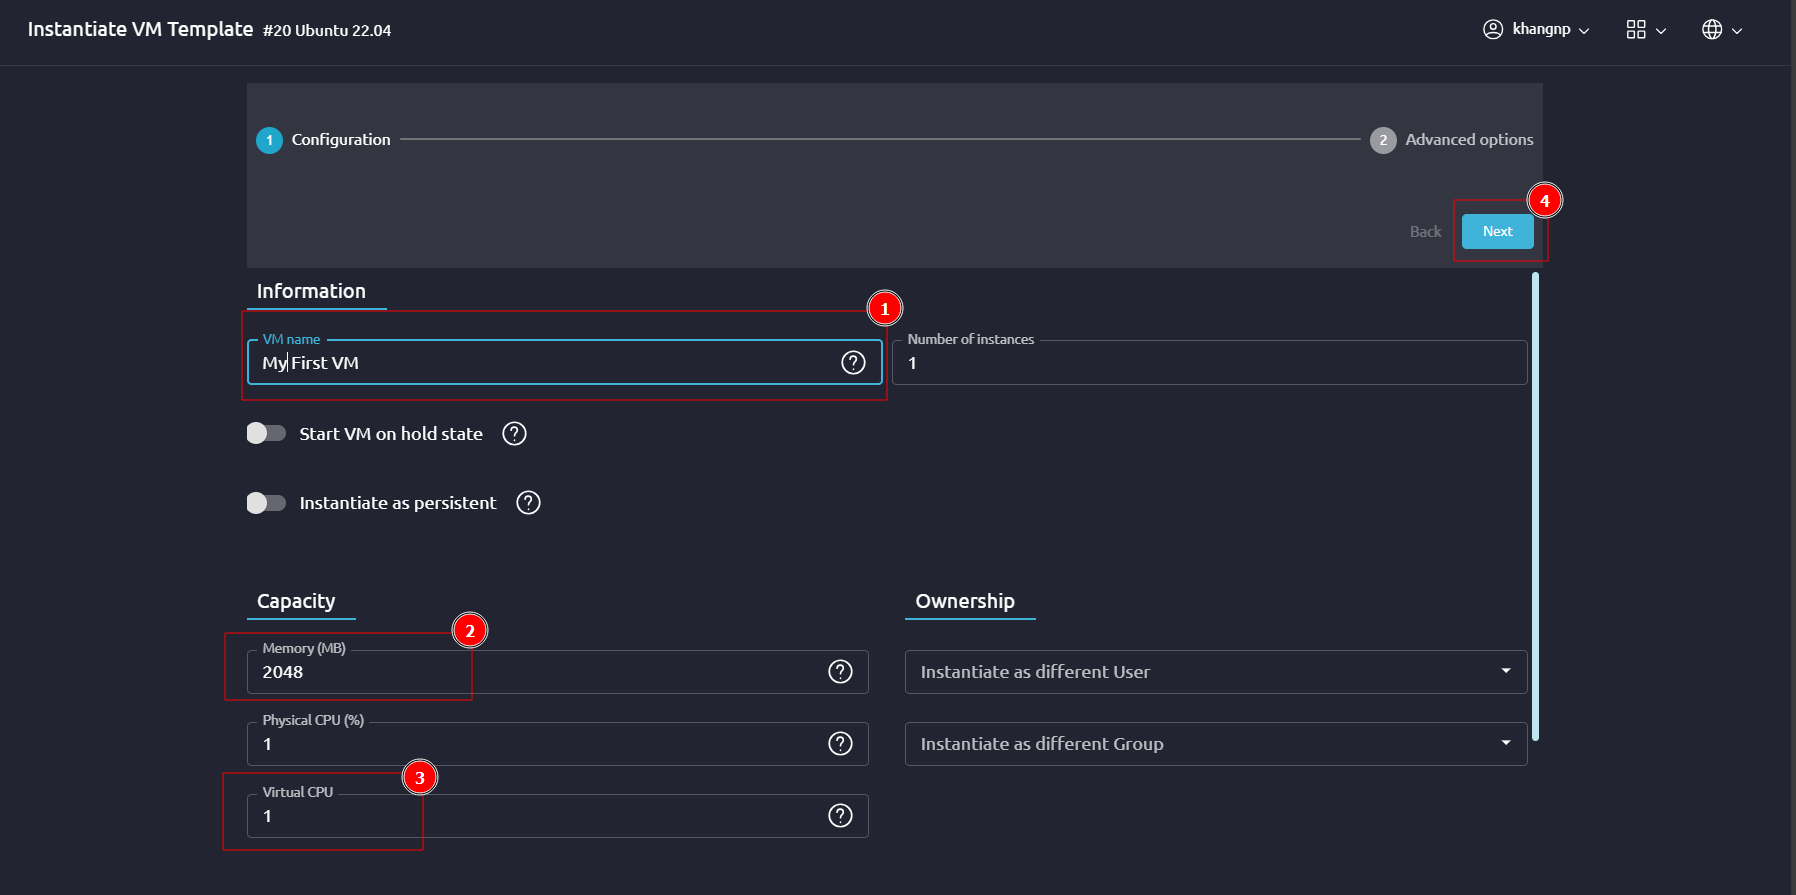Open the khangnp user account menu
The image size is (1796, 895).
click(1536, 30)
